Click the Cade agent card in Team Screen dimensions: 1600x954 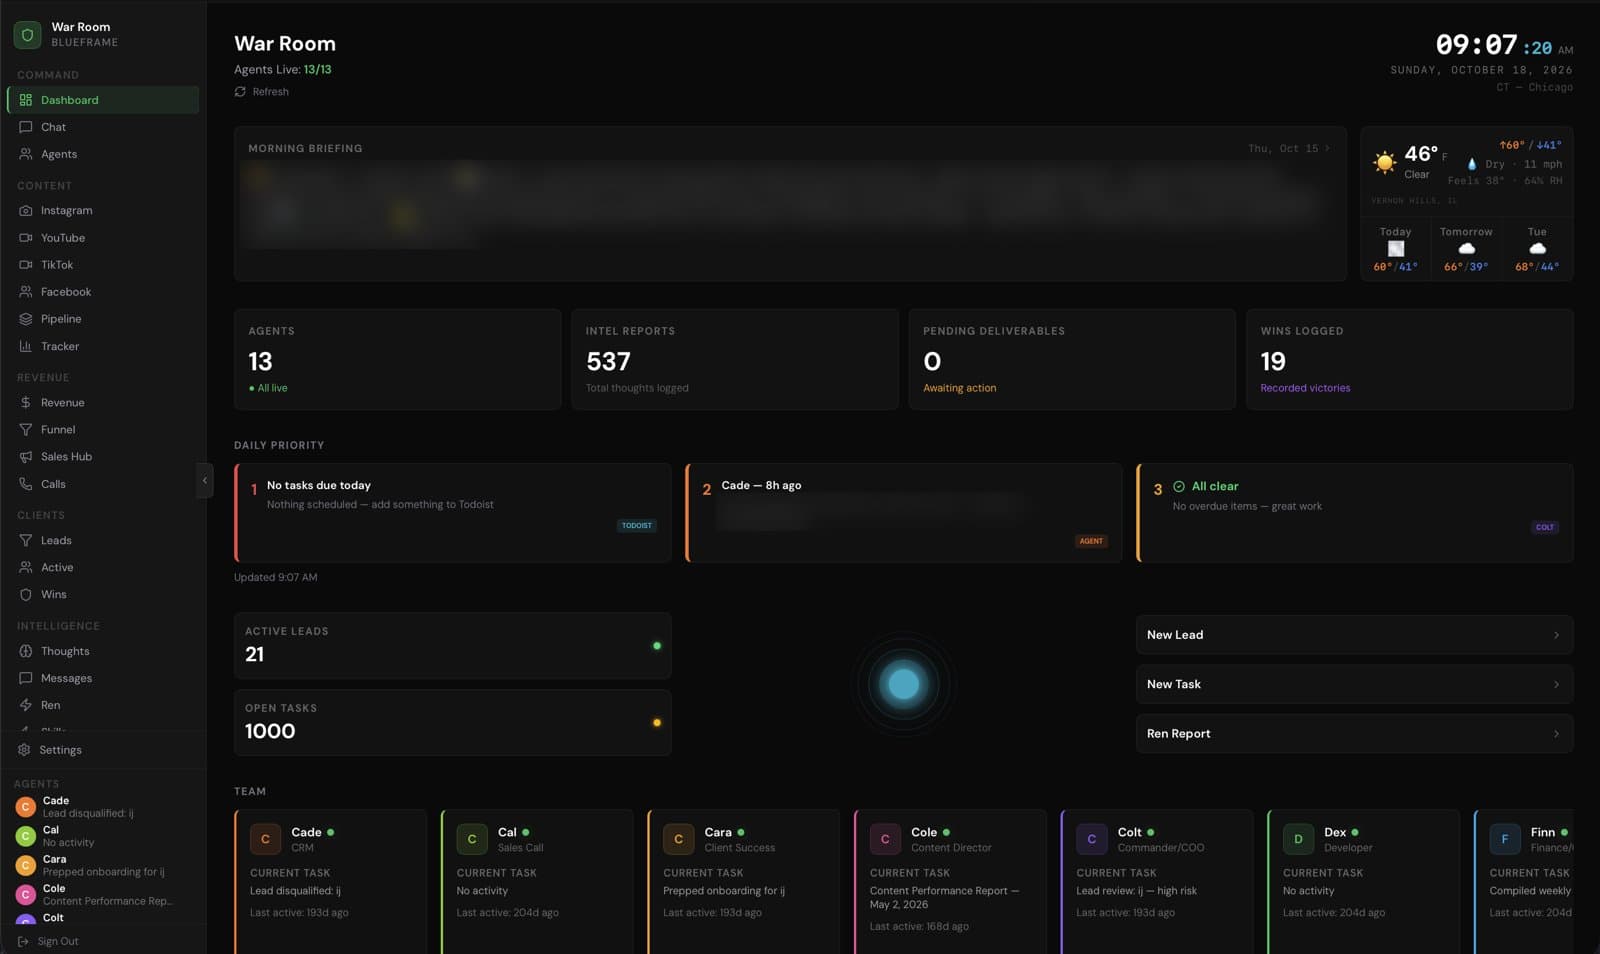[331, 881]
